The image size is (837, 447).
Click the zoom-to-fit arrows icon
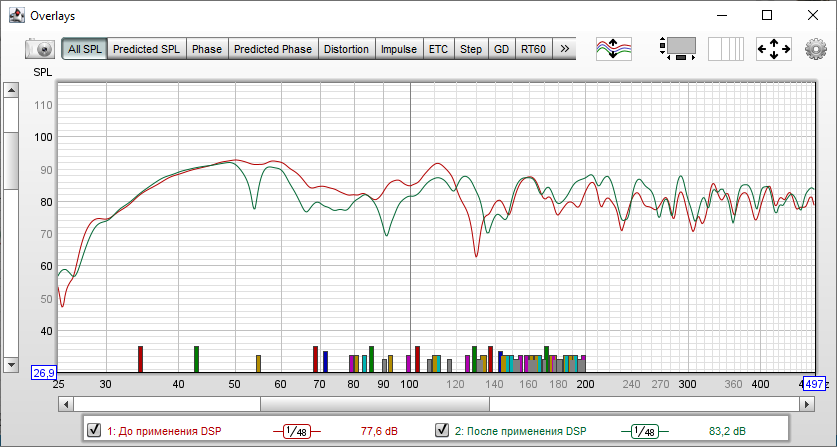pos(774,48)
